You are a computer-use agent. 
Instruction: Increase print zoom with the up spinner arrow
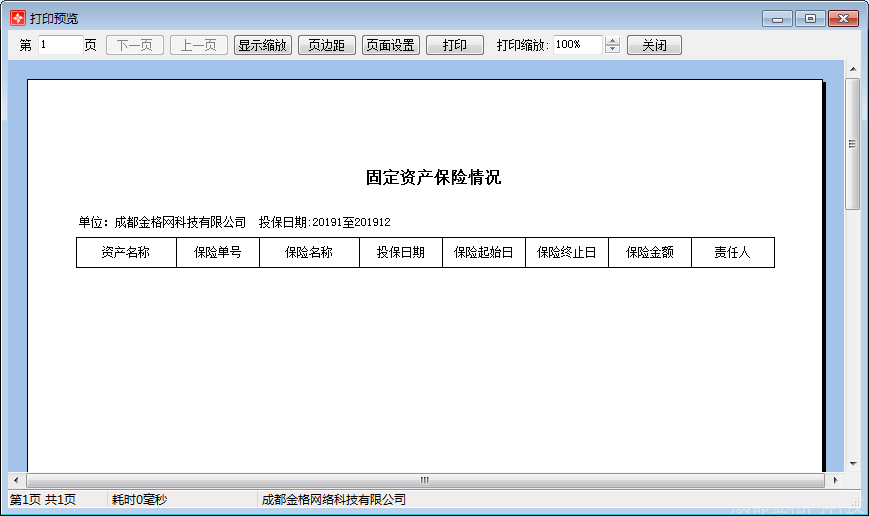[612, 40]
